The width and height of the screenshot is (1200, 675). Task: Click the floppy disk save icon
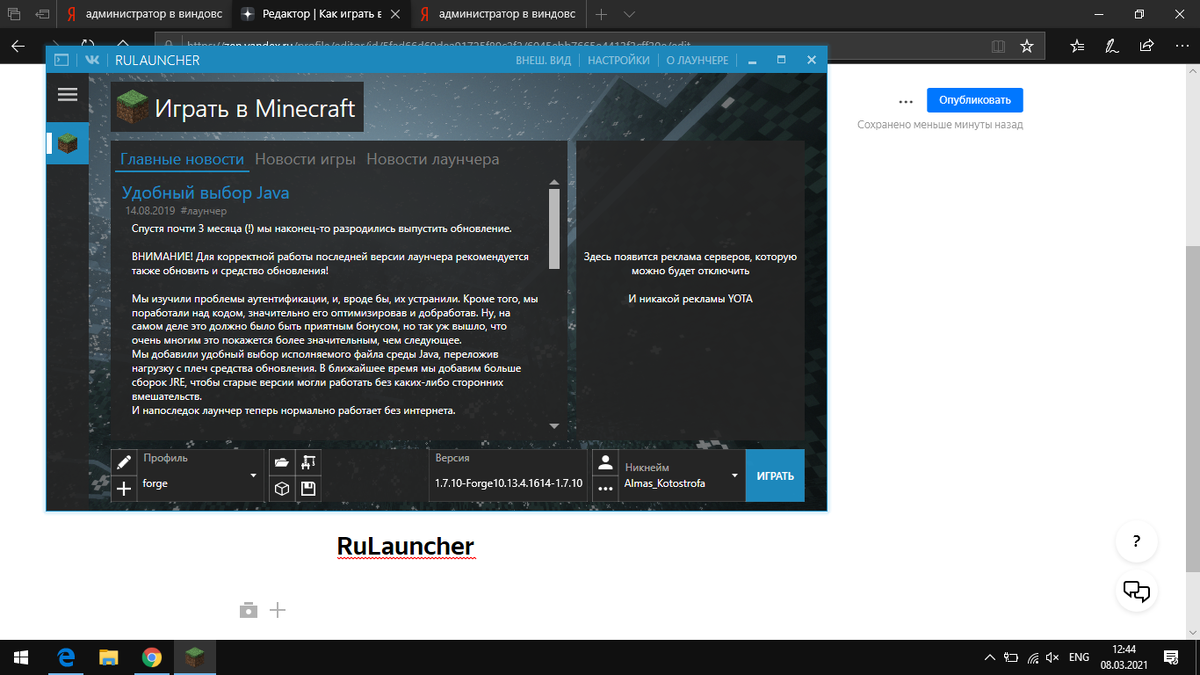tap(309, 489)
